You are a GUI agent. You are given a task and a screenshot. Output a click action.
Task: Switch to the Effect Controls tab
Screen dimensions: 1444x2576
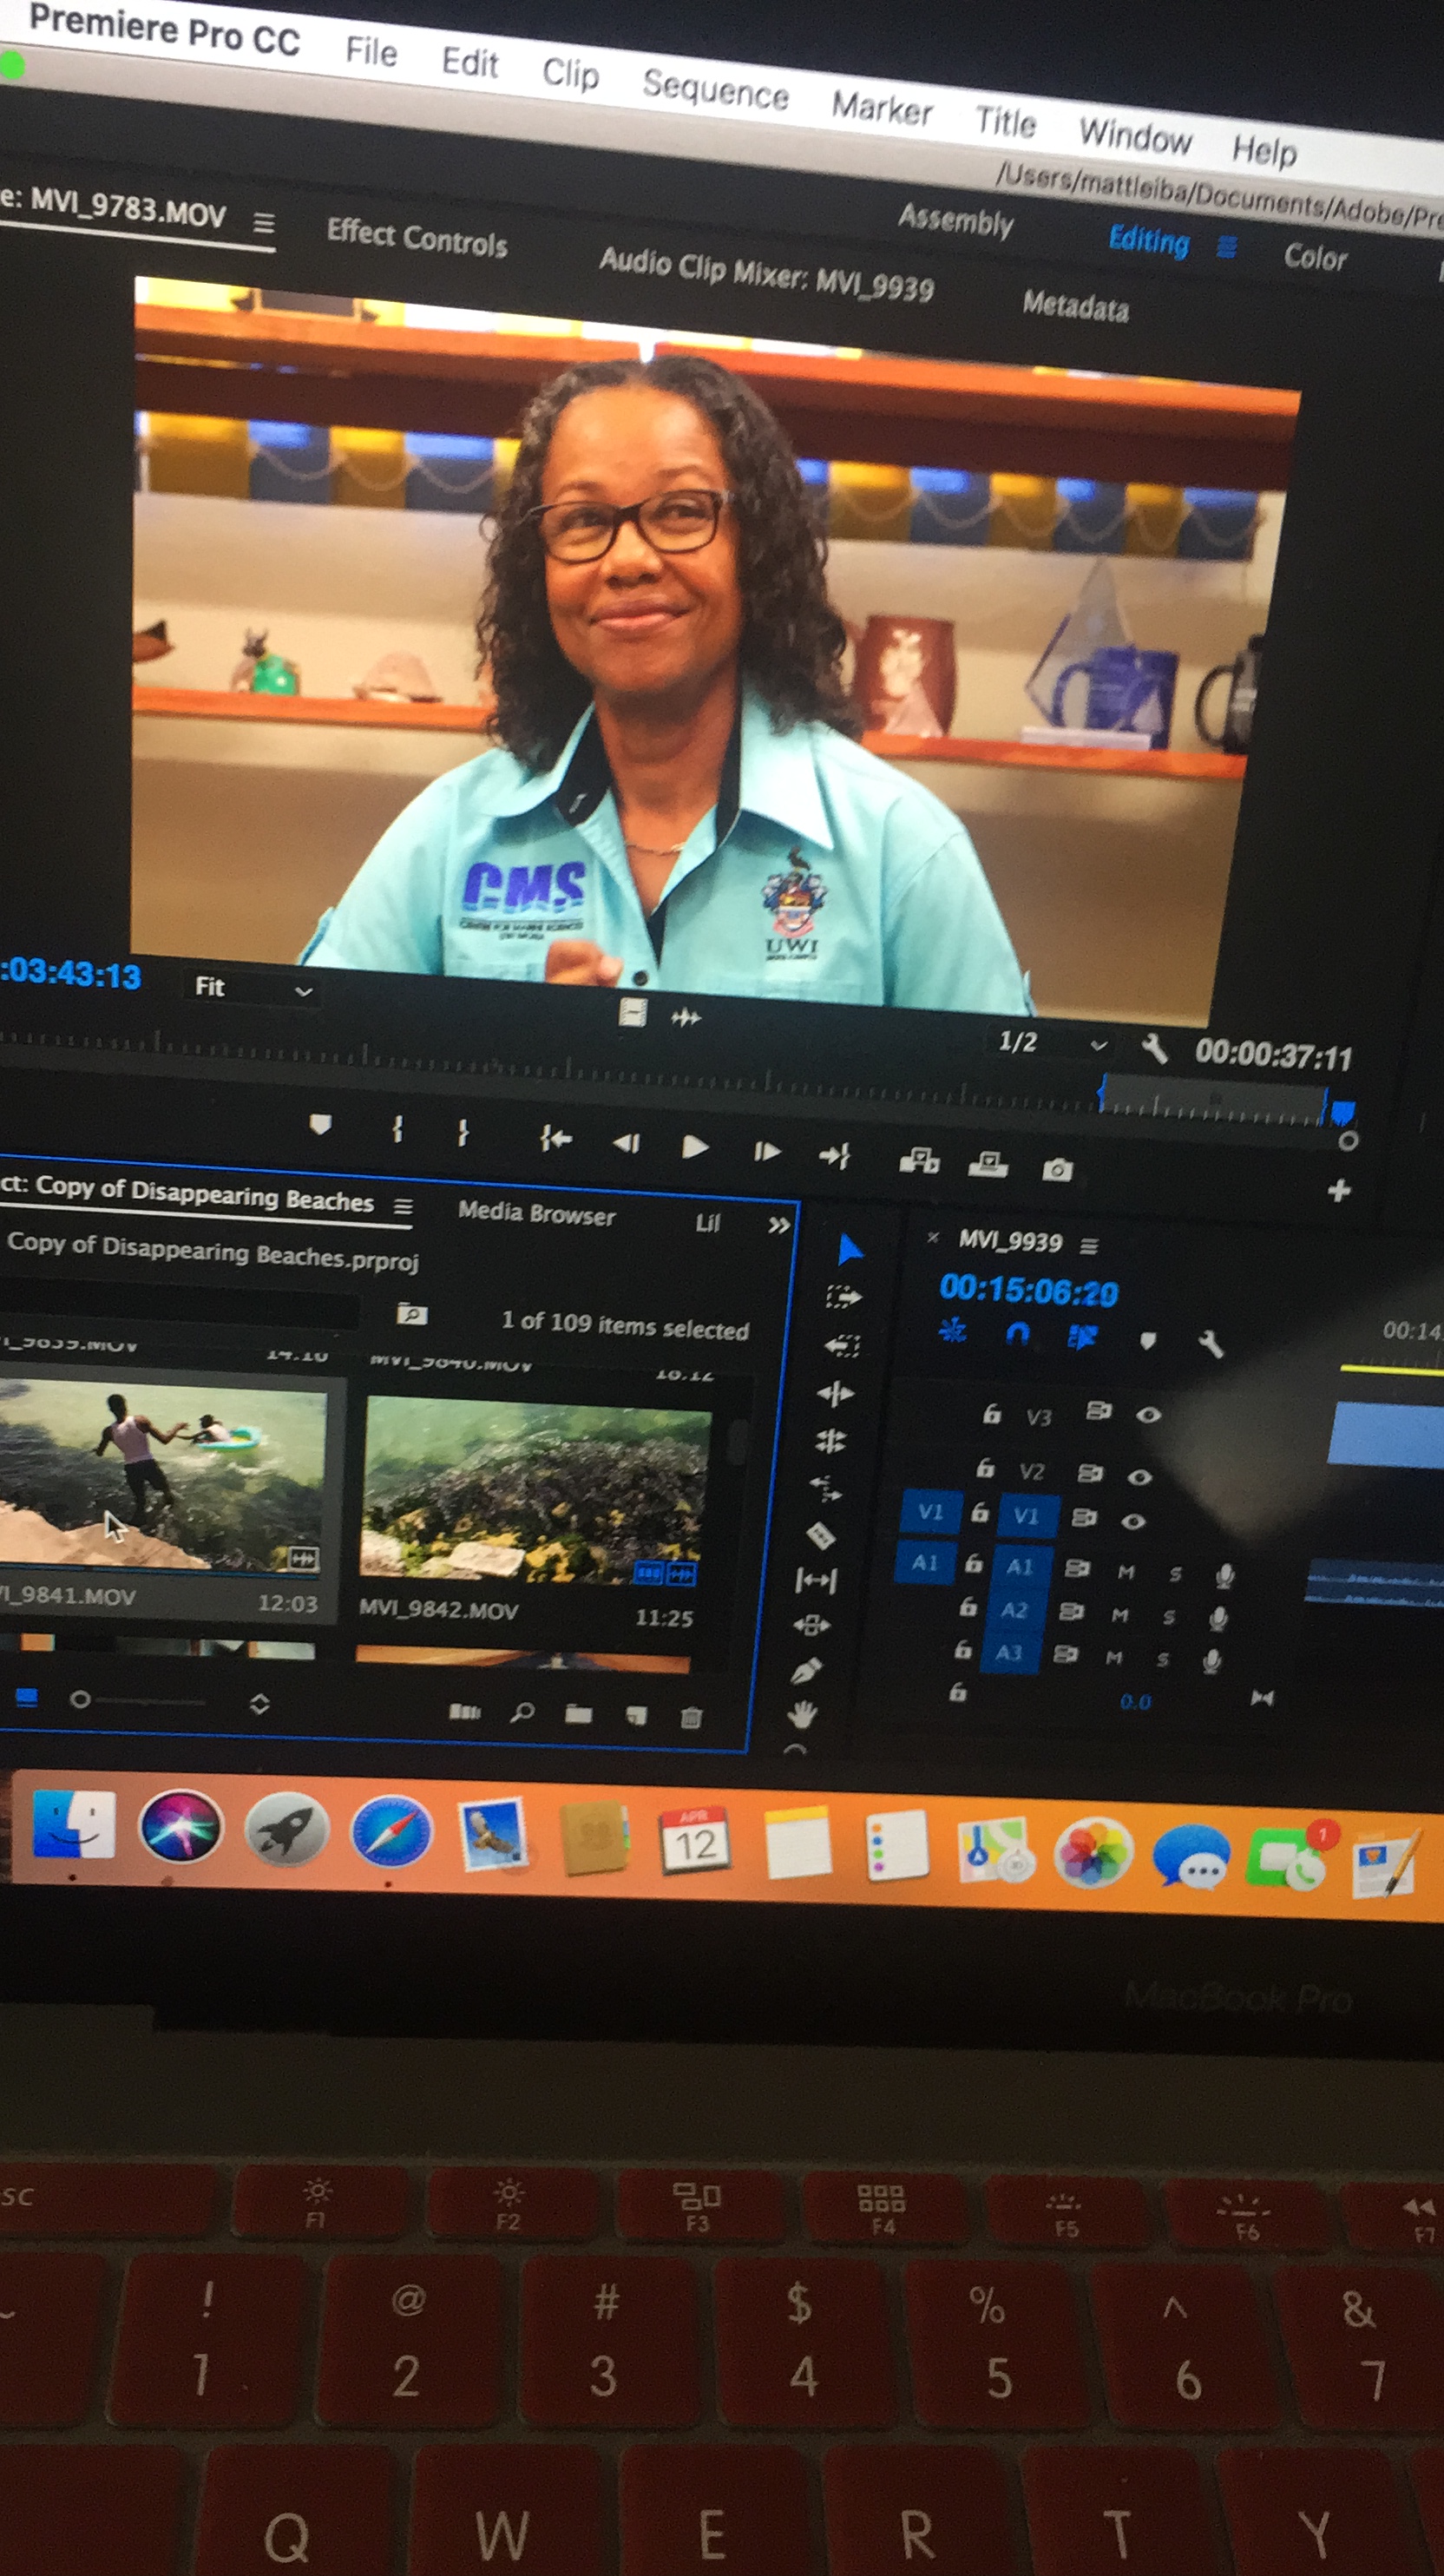coord(417,238)
